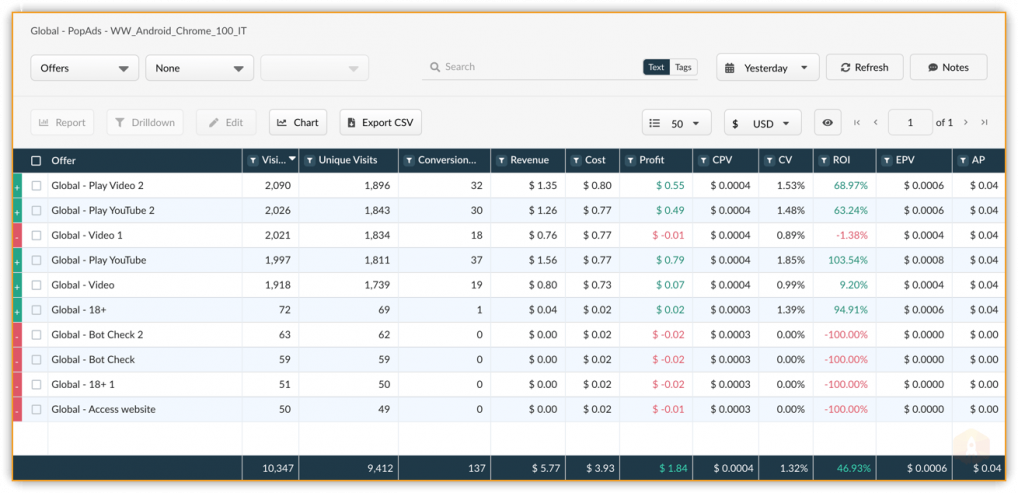
Task: Click the filter icon on Unique Visits column
Action: pyautogui.click(x=310, y=160)
